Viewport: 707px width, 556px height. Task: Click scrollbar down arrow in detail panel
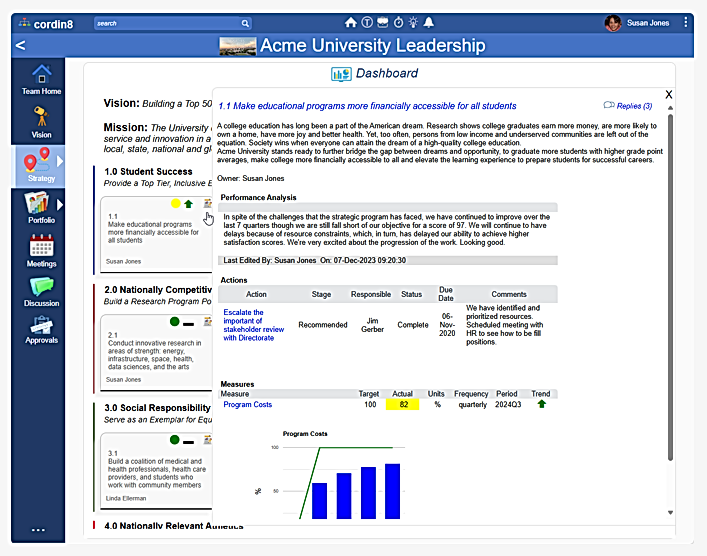670,513
